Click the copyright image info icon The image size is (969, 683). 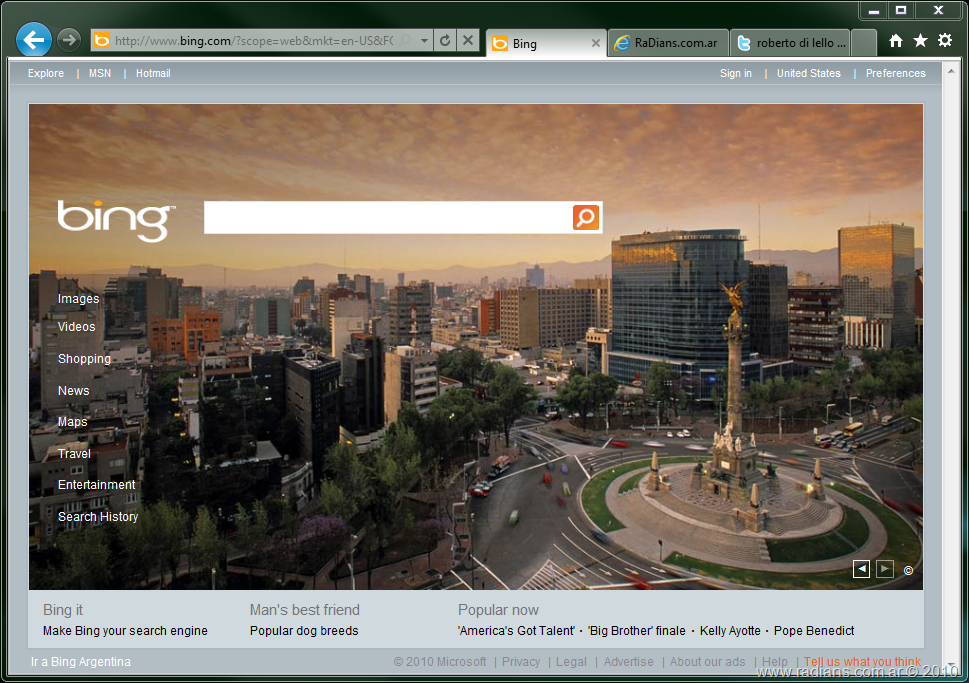[908, 571]
